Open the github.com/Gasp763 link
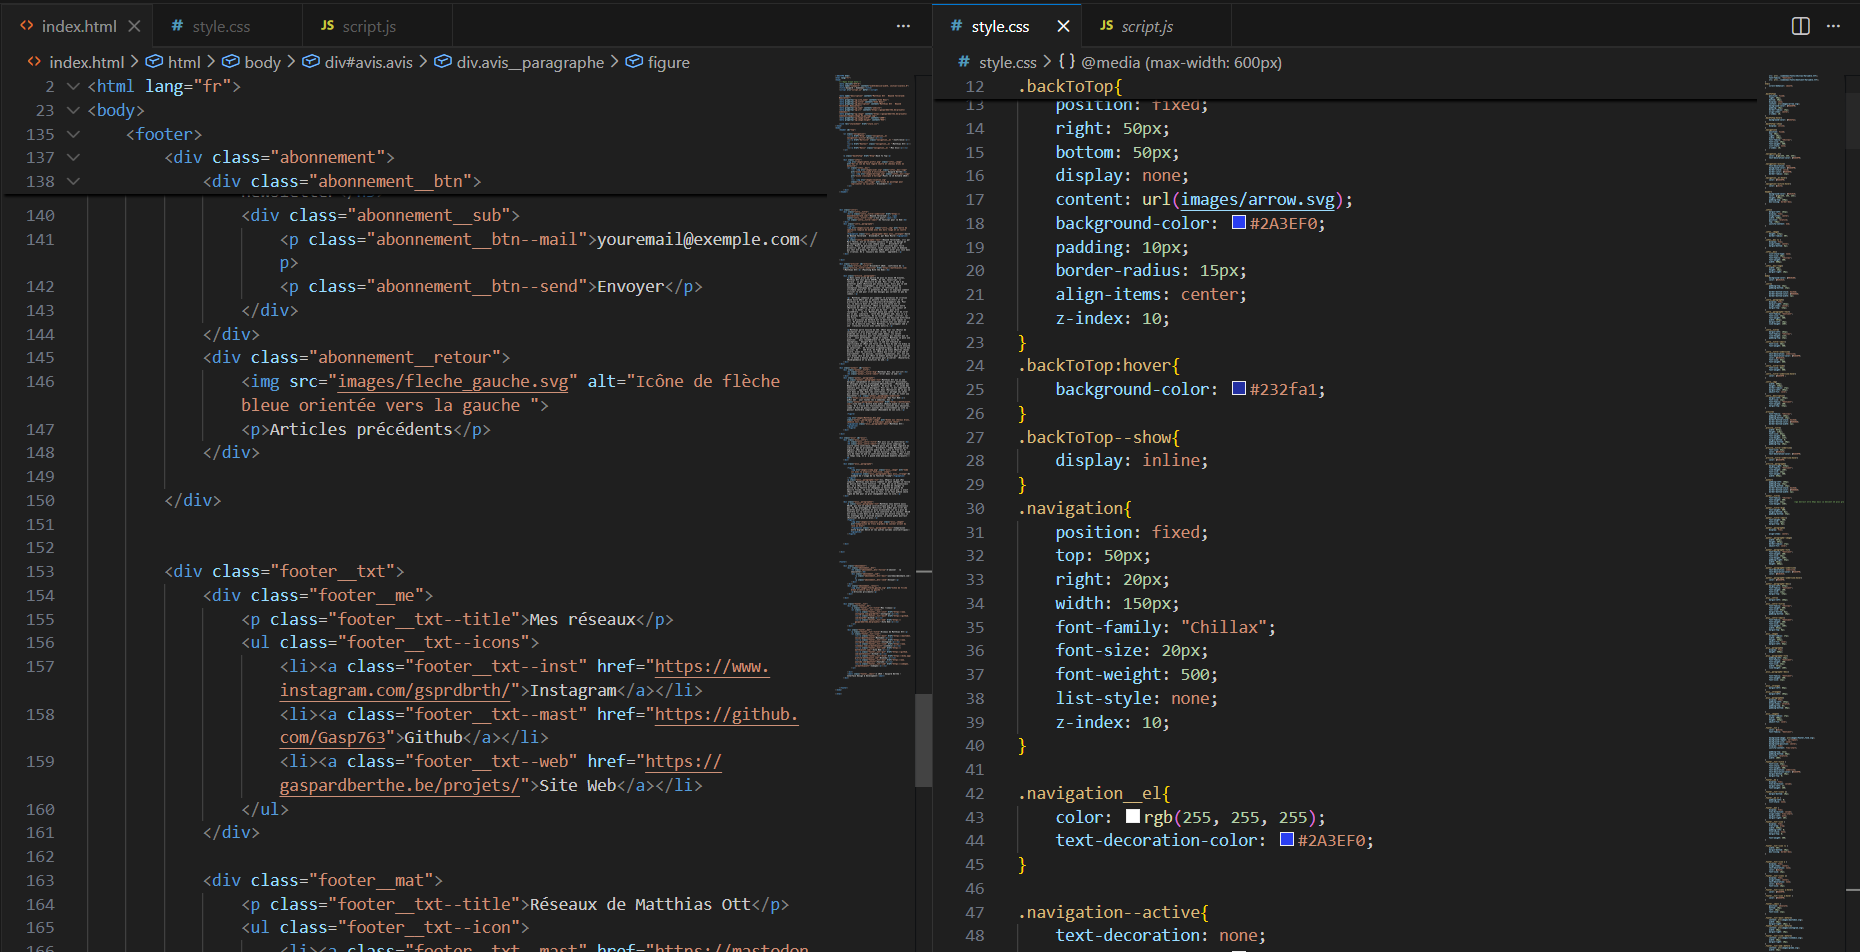 click(x=335, y=737)
